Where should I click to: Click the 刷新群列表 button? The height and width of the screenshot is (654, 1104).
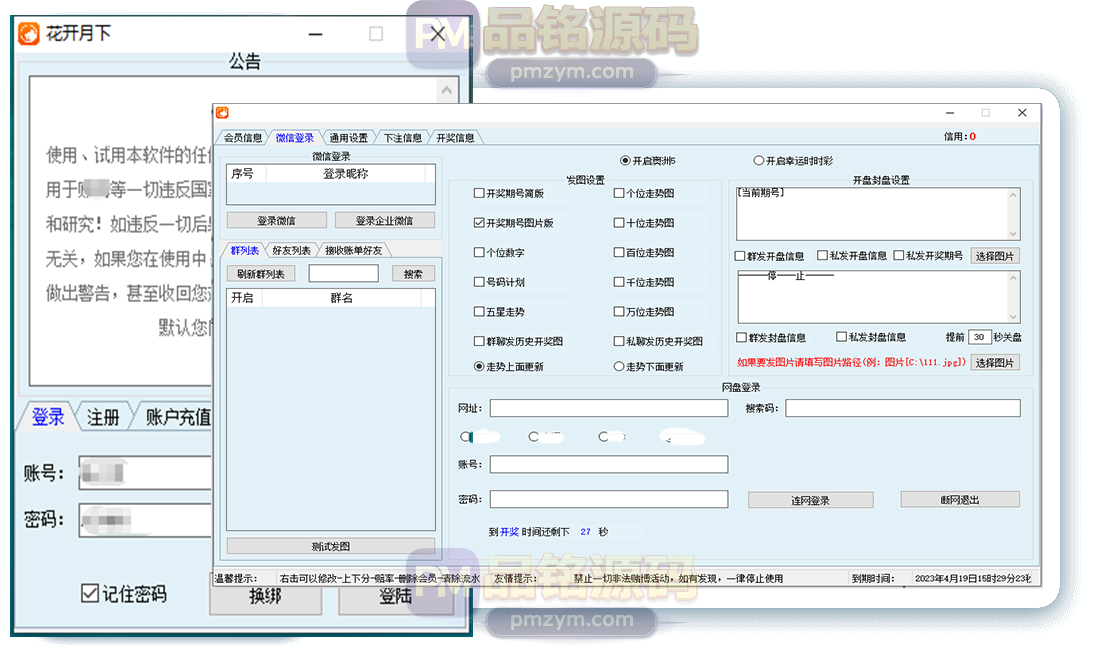[x=261, y=274]
